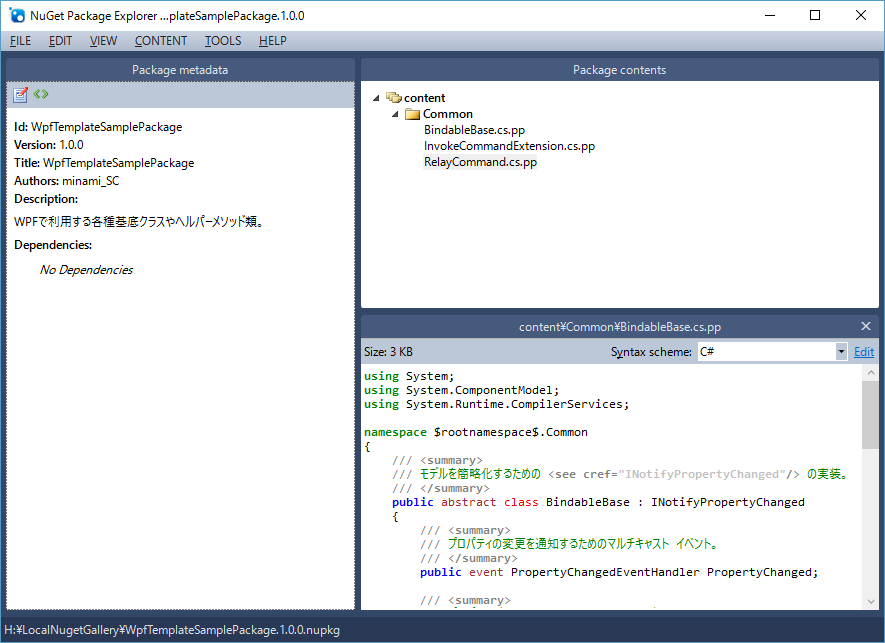
Task: Click the Size: 3 KB label
Action: [x=388, y=352]
